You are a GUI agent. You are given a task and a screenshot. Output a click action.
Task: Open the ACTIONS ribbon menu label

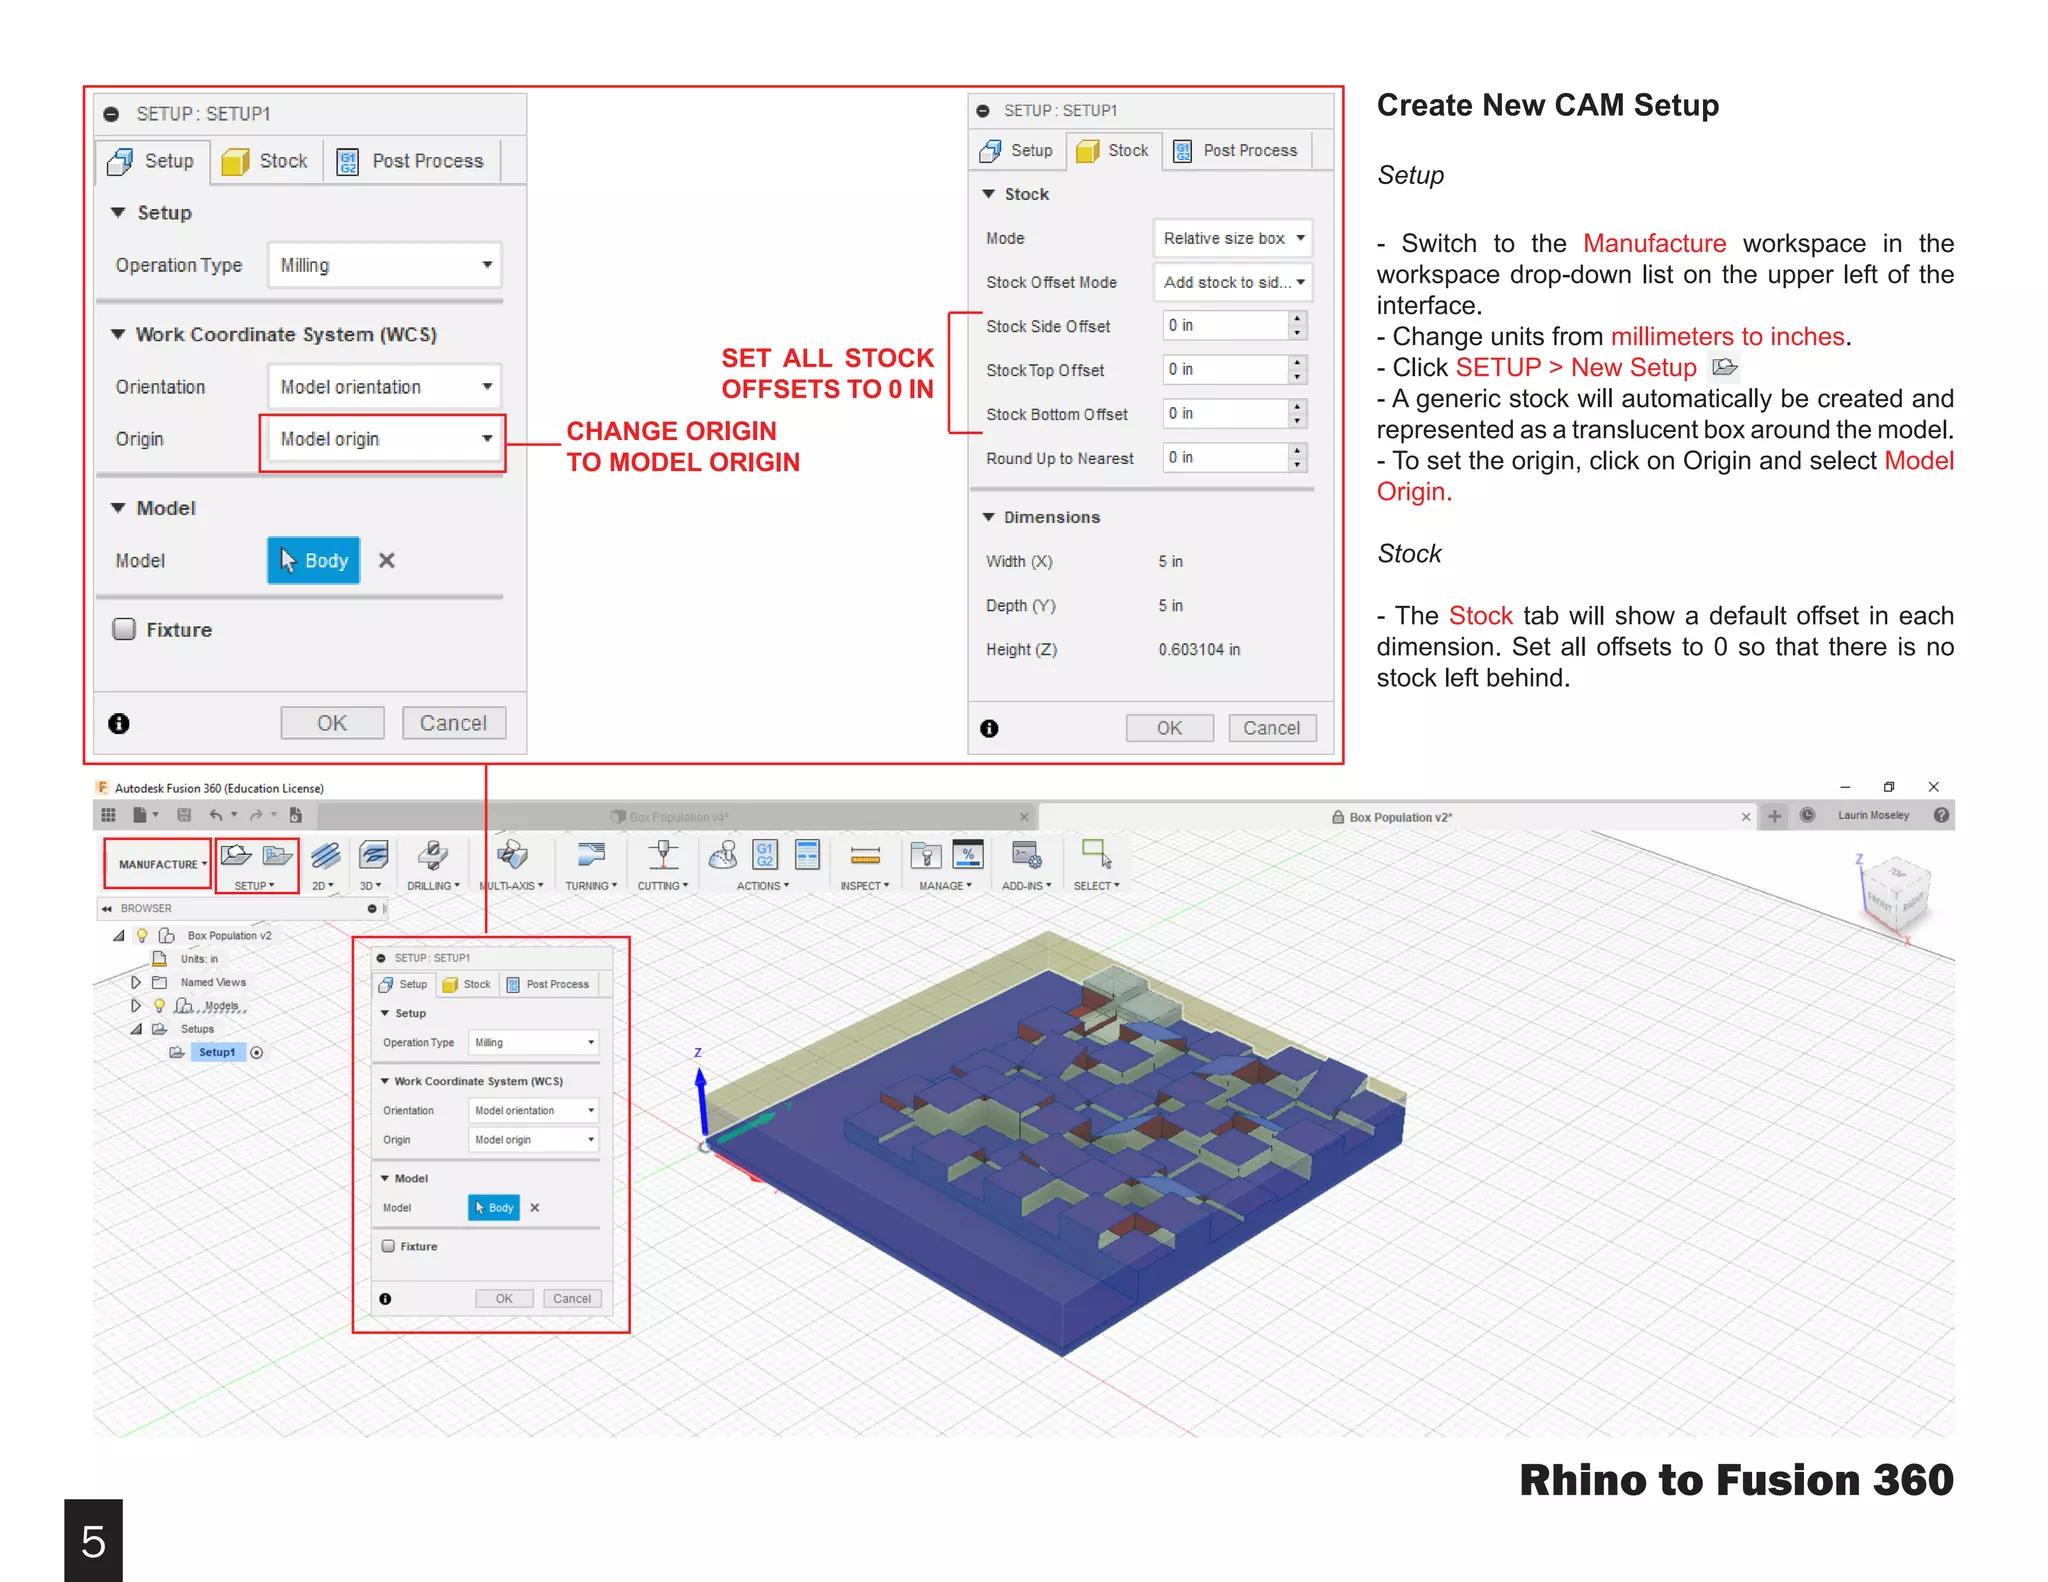pos(763,886)
